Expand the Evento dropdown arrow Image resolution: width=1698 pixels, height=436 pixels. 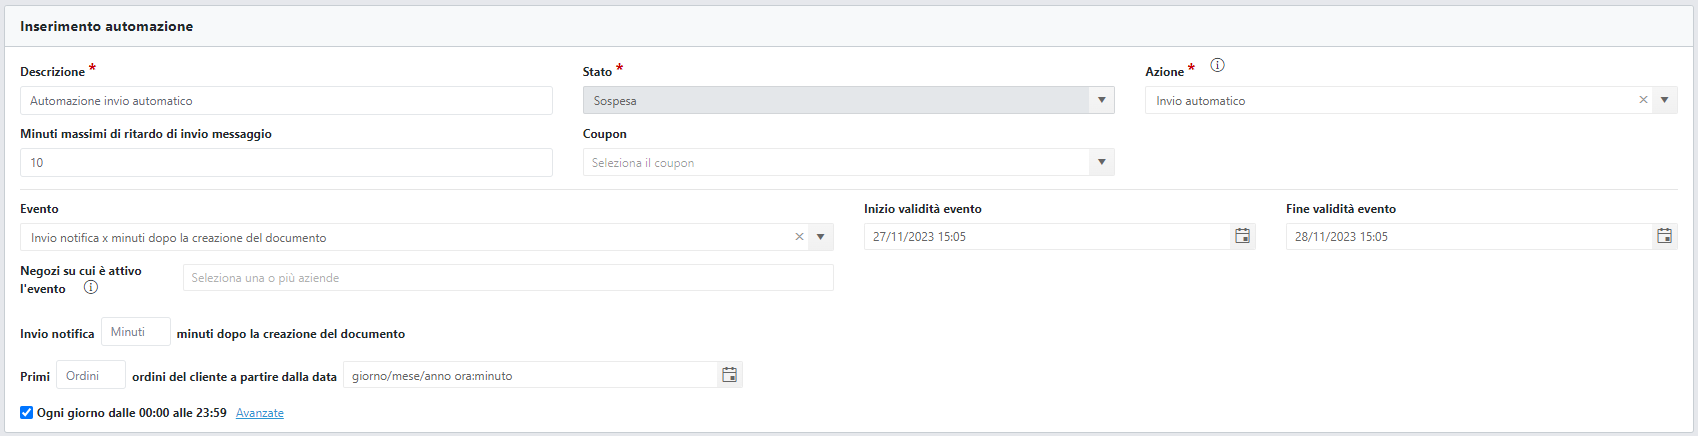[x=820, y=237]
